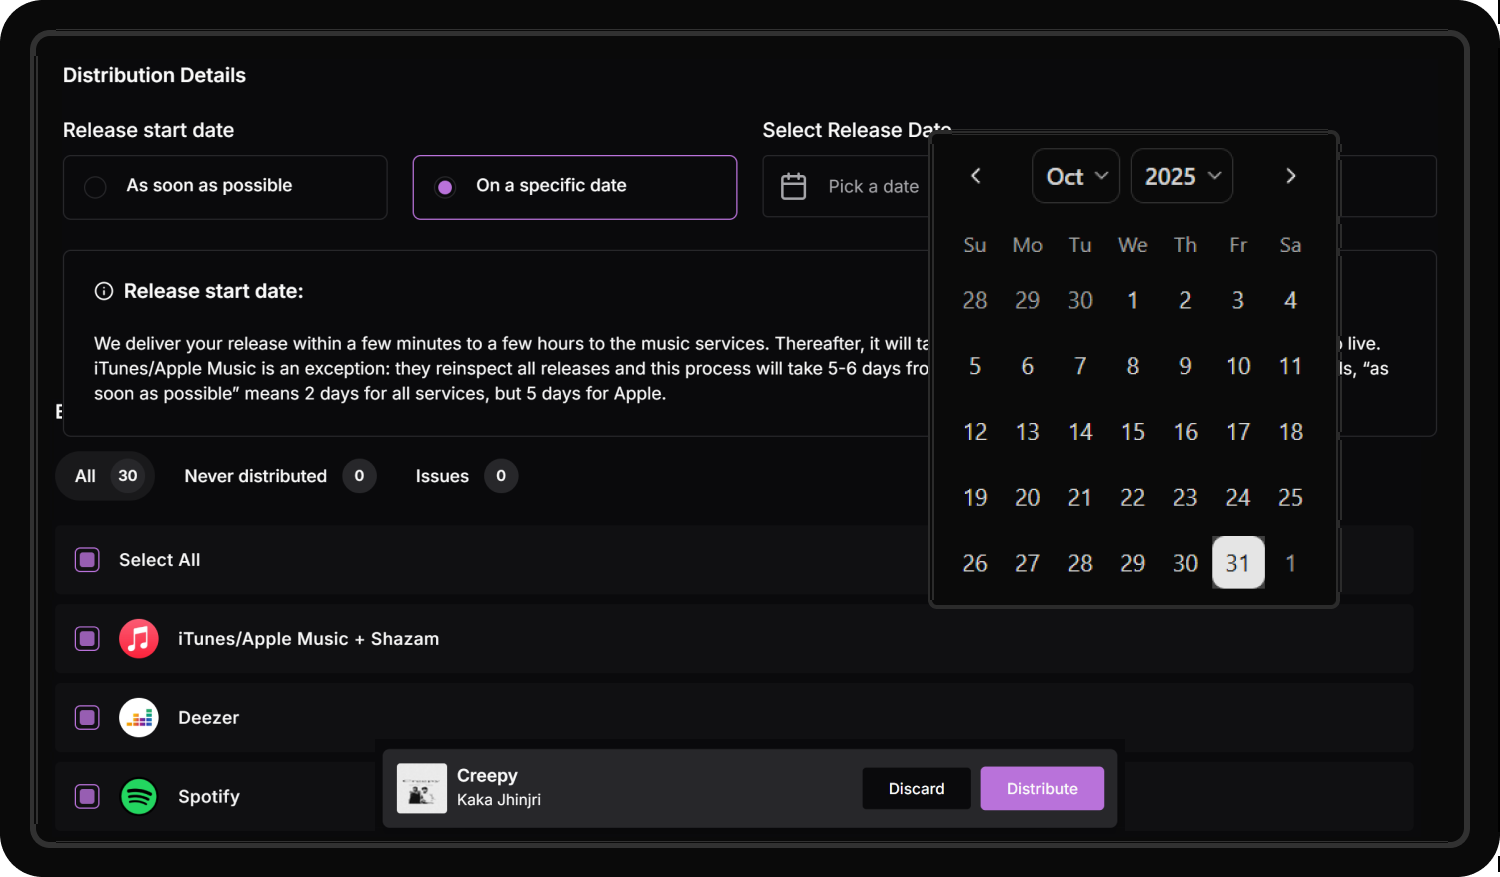
Task: Open the 2025 year dropdown
Action: pos(1182,176)
